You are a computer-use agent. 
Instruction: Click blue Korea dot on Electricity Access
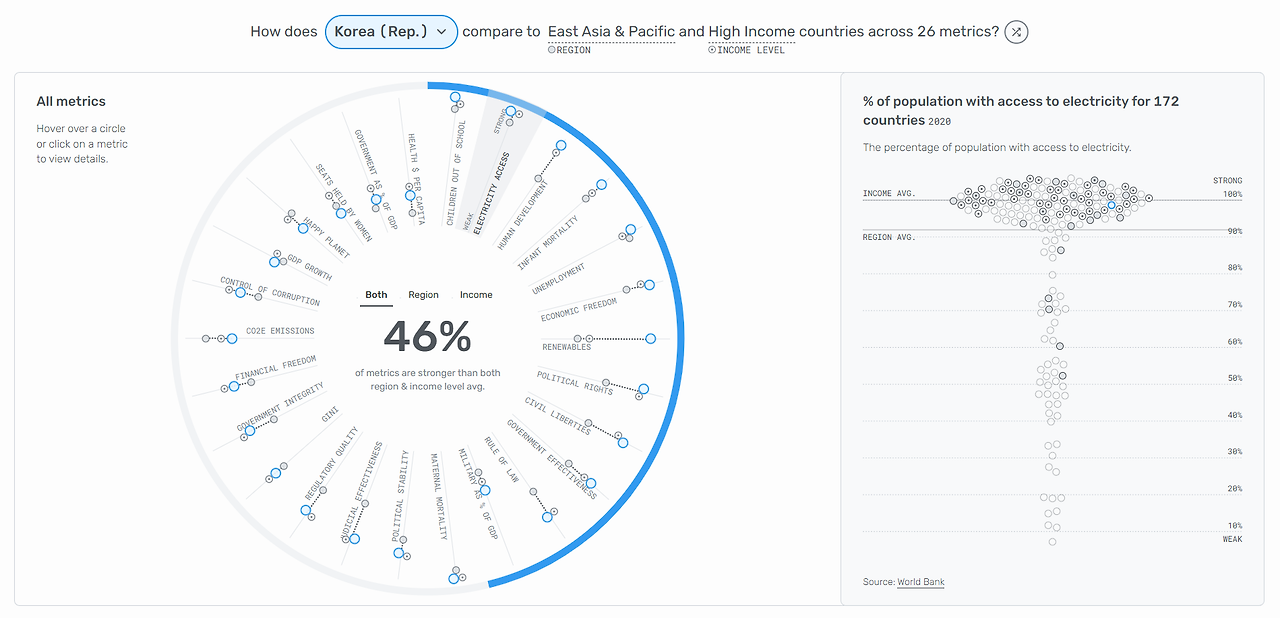[x=511, y=112]
